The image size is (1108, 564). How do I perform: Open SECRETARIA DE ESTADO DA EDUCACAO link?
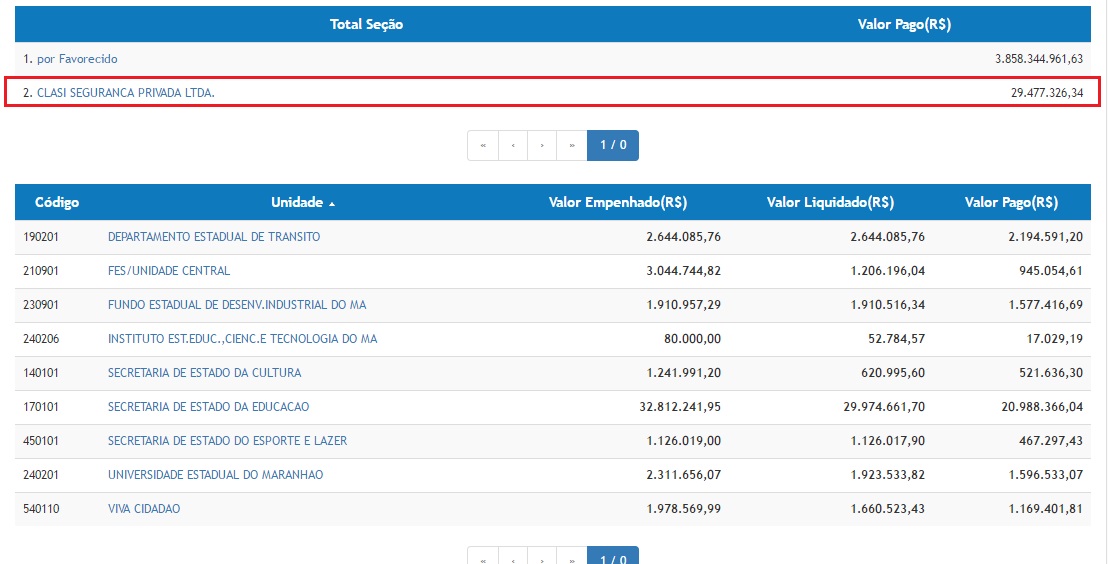[x=208, y=407]
